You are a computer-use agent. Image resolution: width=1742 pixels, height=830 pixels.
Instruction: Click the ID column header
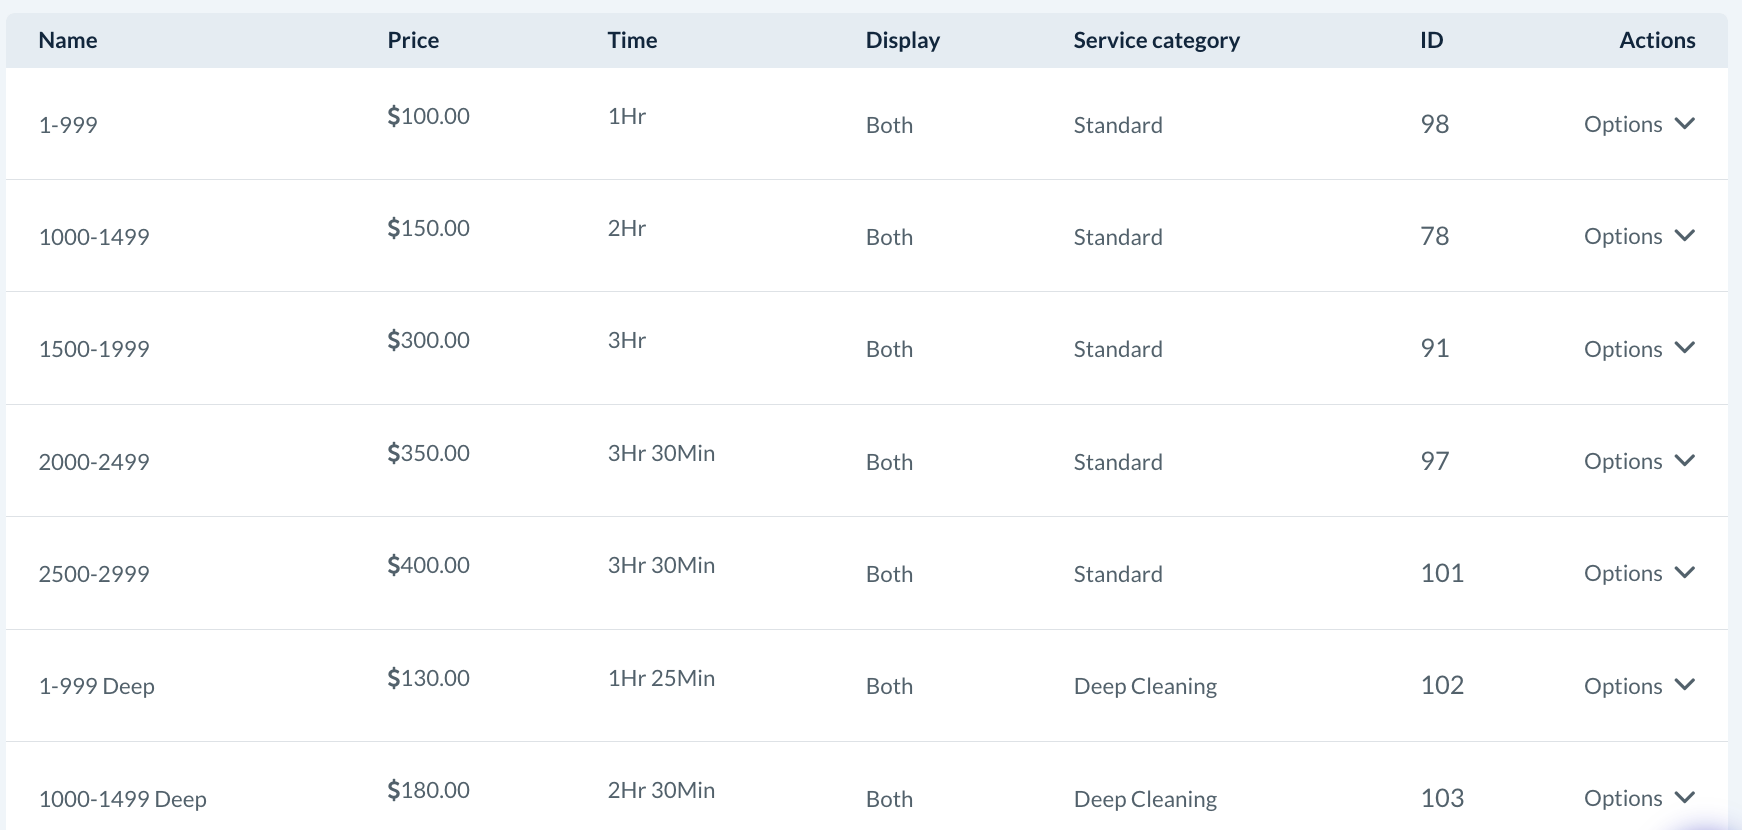[1431, 40]
